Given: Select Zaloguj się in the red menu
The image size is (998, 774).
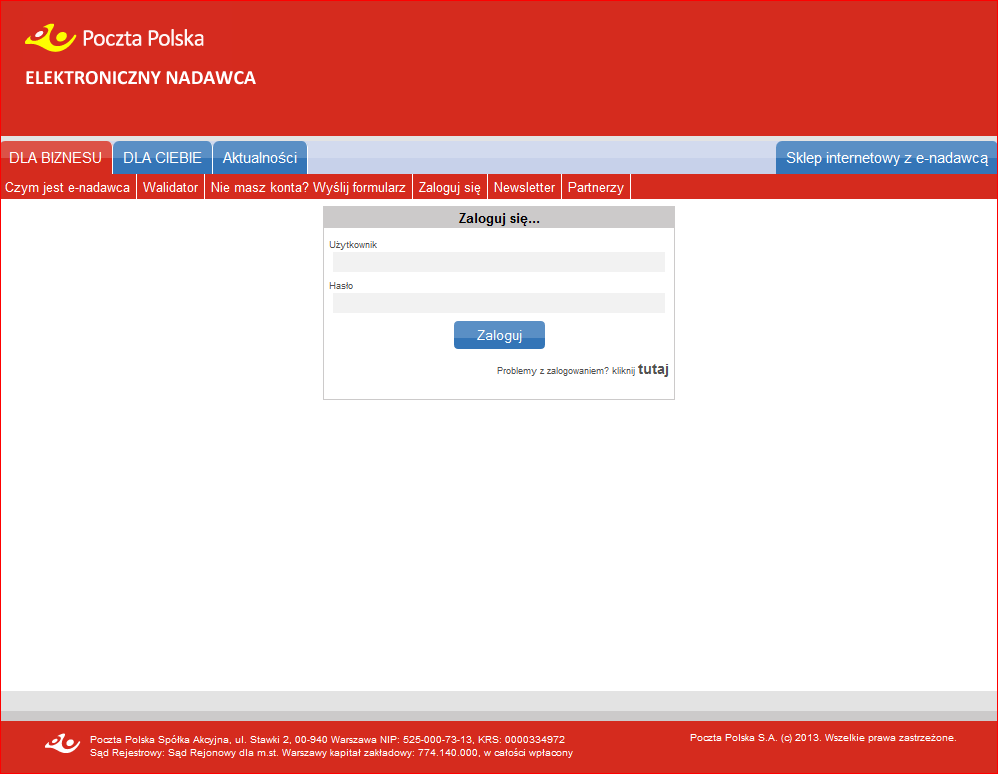Looking at the screenshot, I should tap(449, 187).
